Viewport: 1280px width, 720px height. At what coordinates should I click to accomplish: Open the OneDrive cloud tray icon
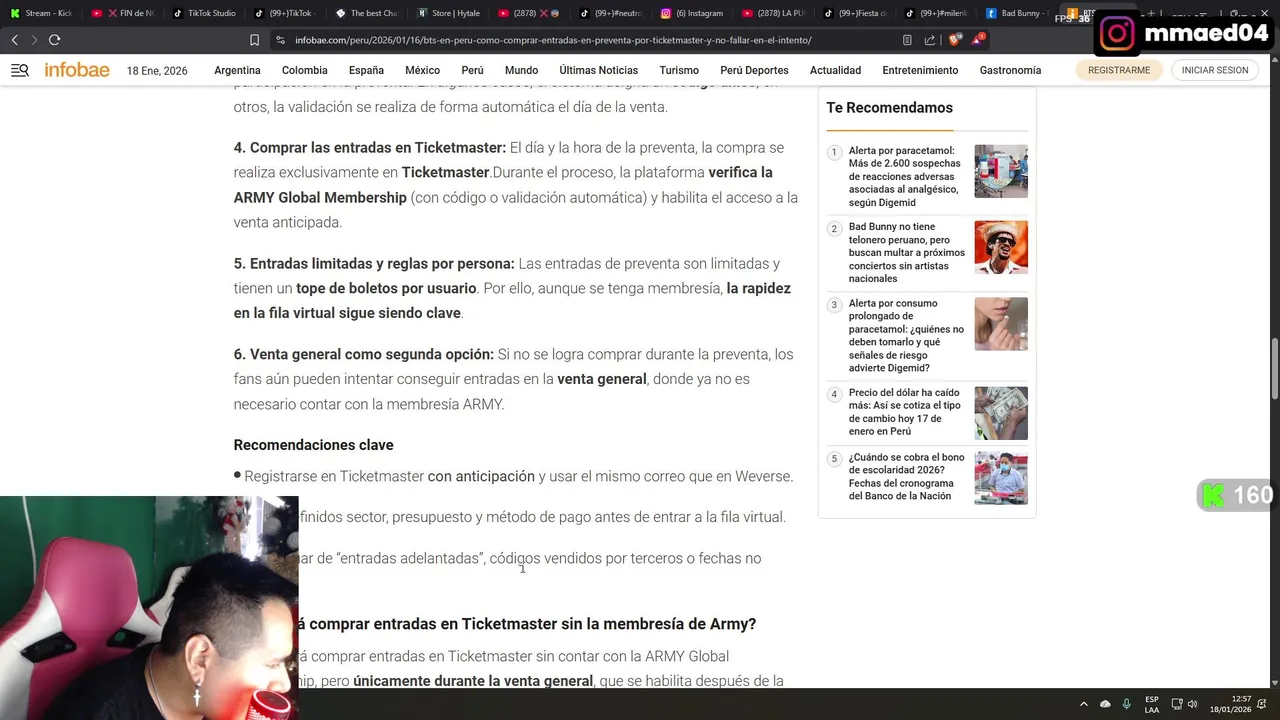coord(1105,704)
